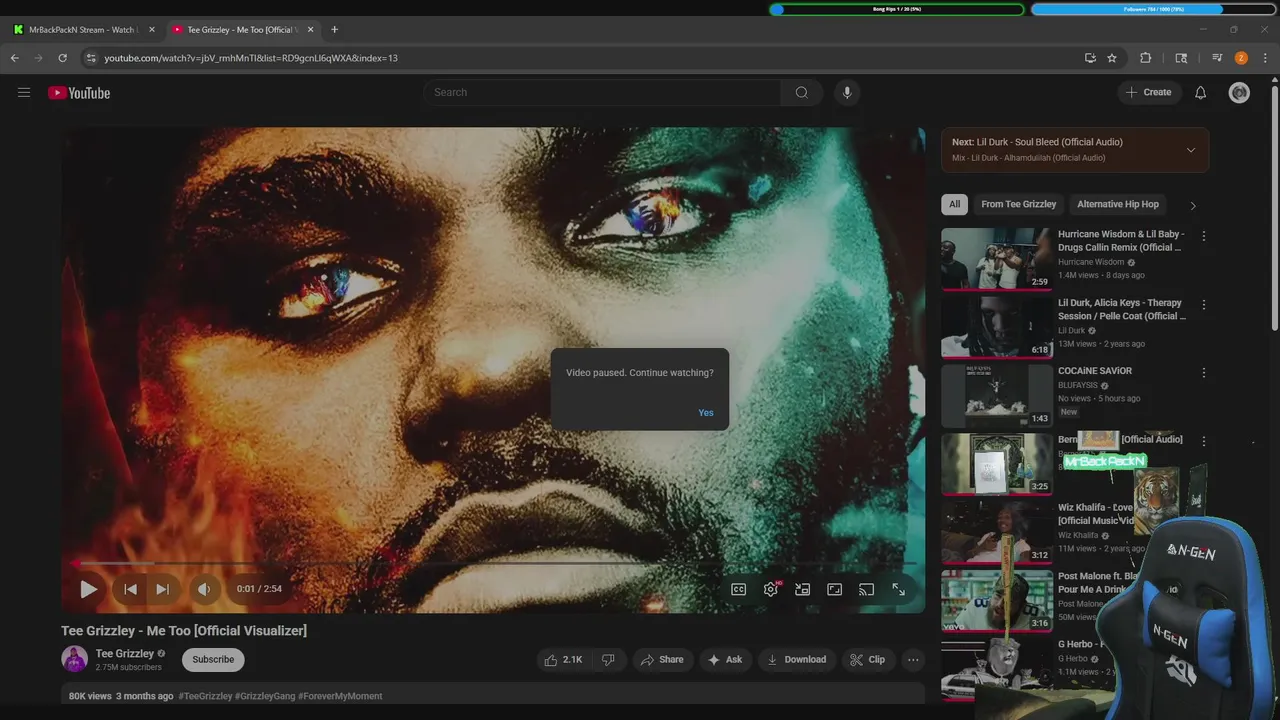Show more filter chips with the arrow
The image size is (1280, 720).
1192,205
